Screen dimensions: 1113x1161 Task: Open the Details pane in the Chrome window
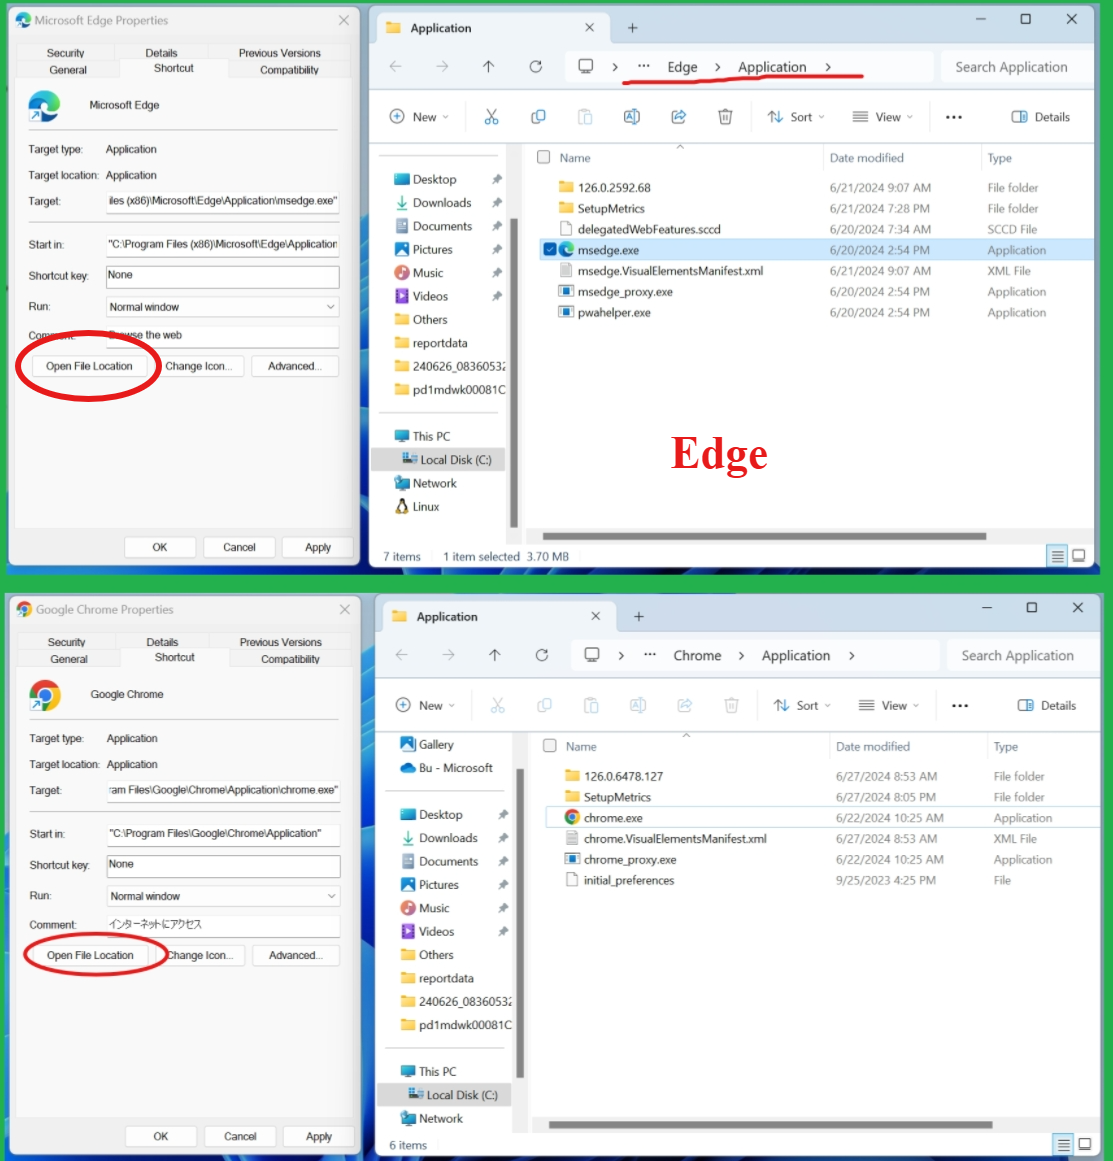tap(1046, 705)
